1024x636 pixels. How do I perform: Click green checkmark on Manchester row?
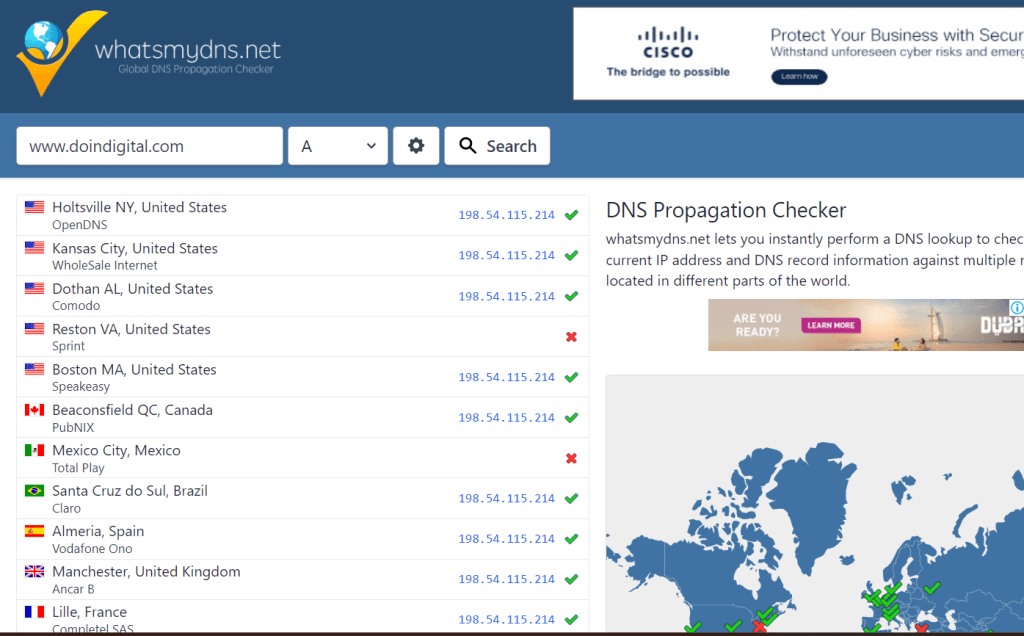(571, 579)
